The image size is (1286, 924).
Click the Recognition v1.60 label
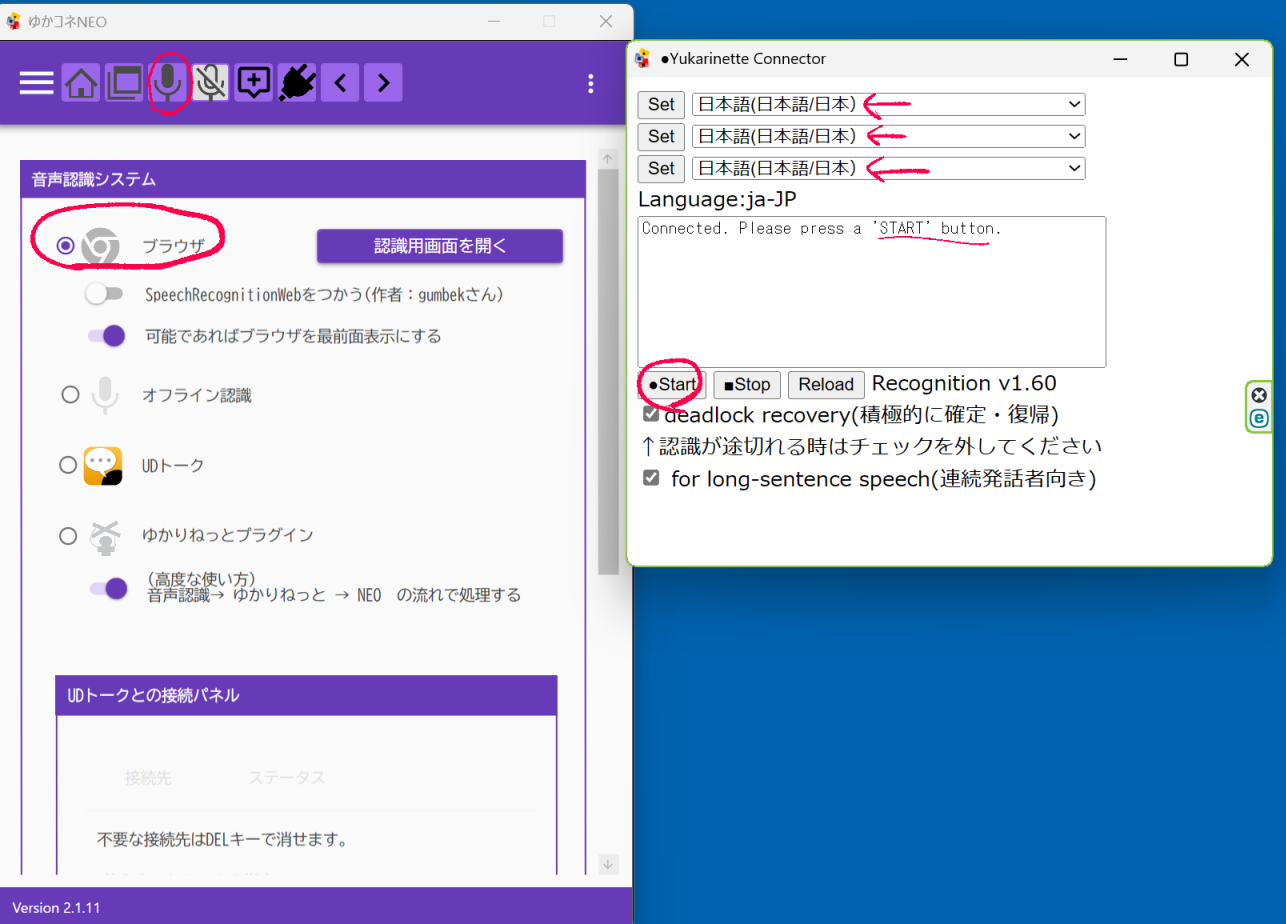click(x=964, y=383)
